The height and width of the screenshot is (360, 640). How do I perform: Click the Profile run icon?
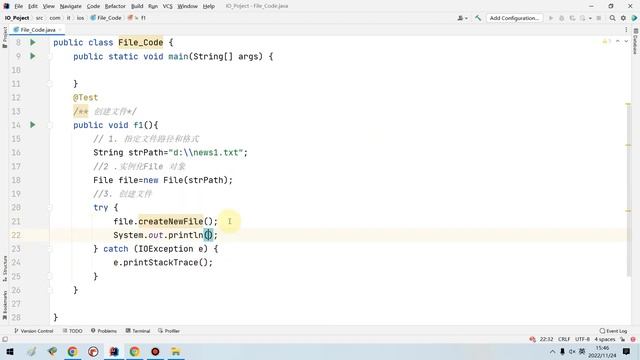[x=582, y=18]
